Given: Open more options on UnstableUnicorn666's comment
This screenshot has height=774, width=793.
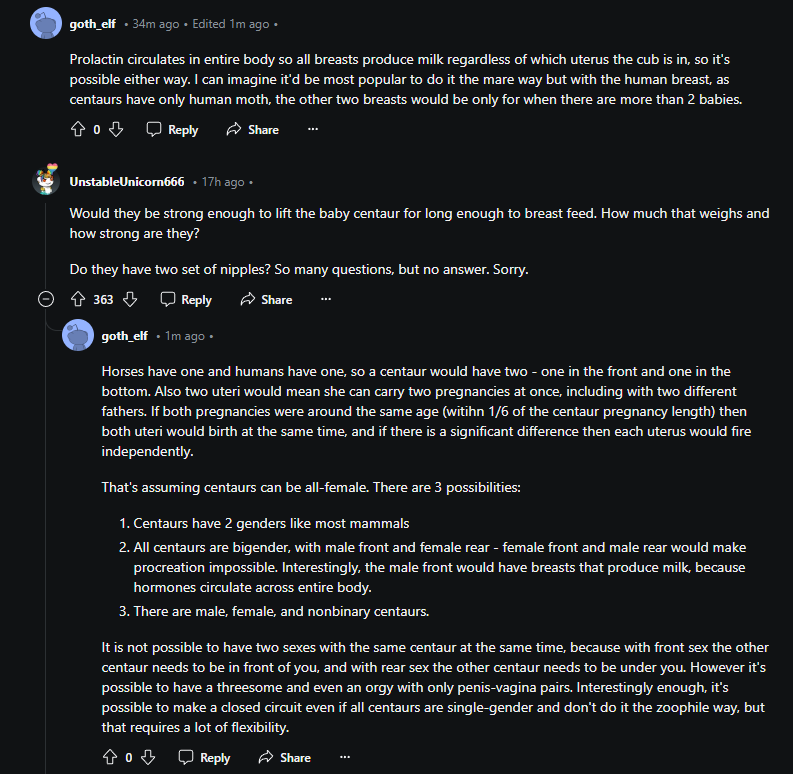Looking at the screenshot, I should [326, 299].
